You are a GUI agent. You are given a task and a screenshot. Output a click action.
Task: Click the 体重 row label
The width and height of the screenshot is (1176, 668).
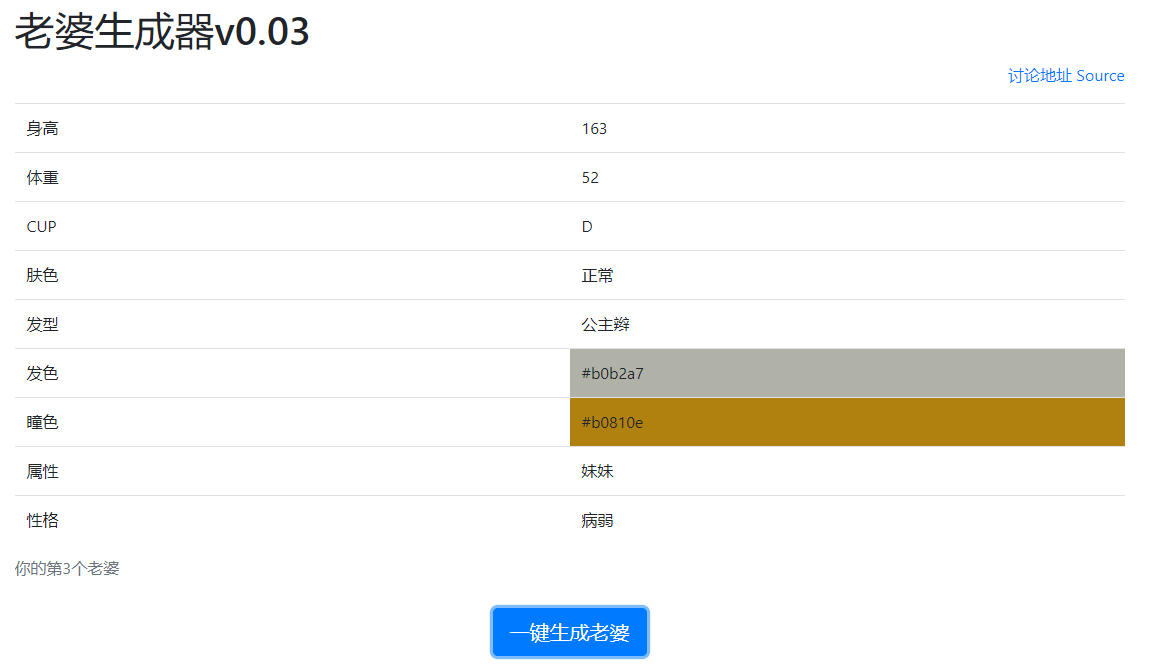tap(42, 178)
